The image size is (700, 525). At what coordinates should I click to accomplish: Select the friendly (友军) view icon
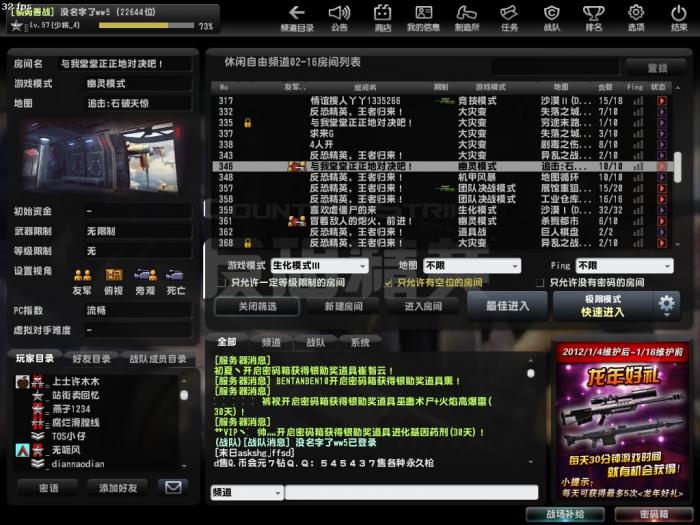point(83,275)
